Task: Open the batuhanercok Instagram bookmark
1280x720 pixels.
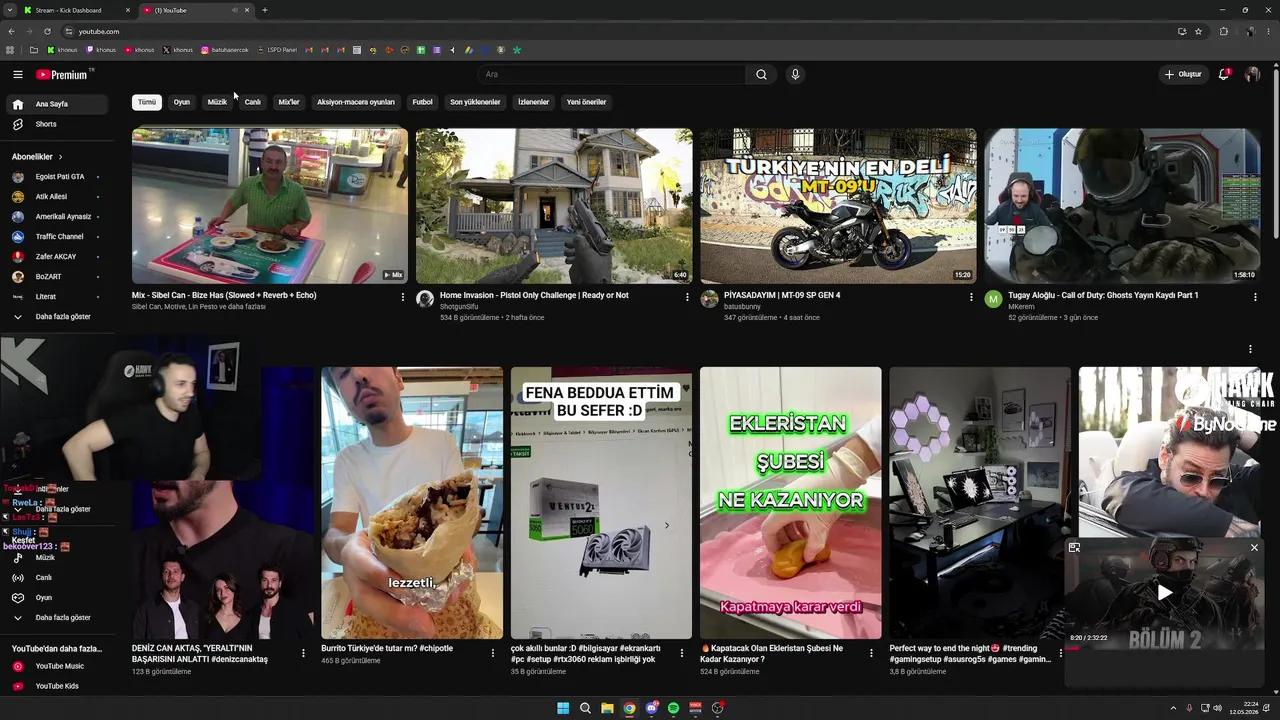Action: (225, 50)
